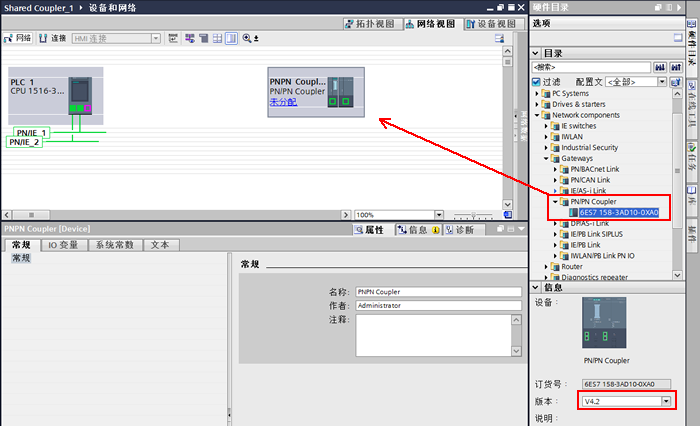Viewport: 700px width, 426px height.
Task: Click the catalog search downward icon
Action: click(x=660, y=67)
